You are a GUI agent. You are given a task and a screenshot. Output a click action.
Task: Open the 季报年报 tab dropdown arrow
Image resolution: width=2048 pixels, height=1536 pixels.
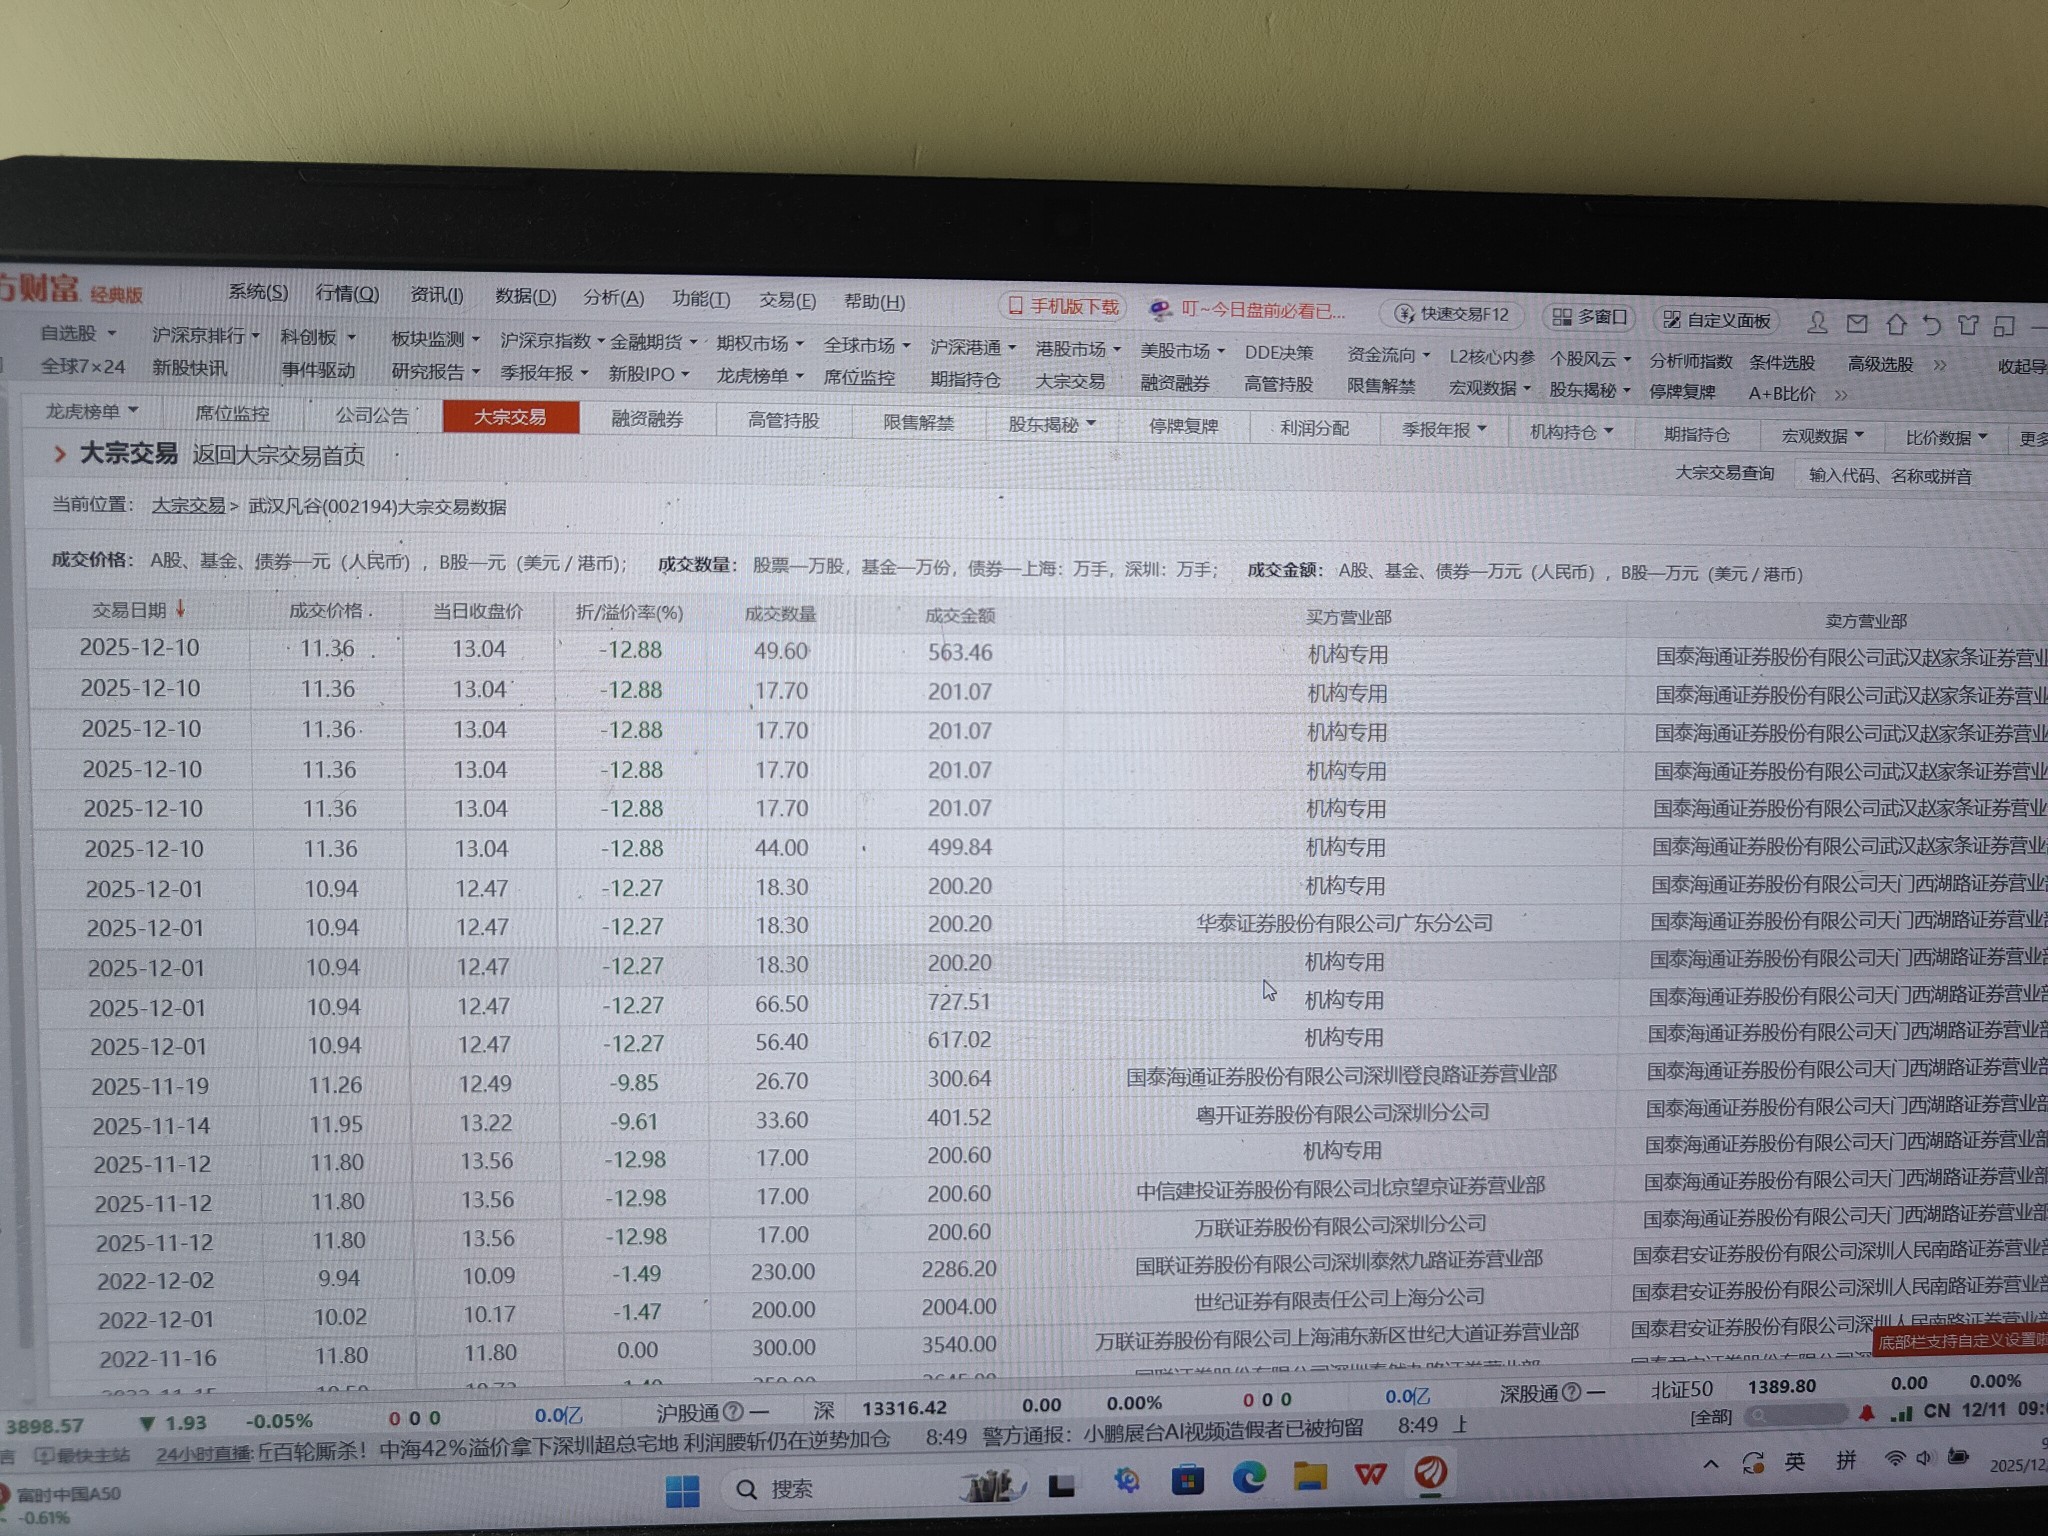click(x=1482, y=429)
